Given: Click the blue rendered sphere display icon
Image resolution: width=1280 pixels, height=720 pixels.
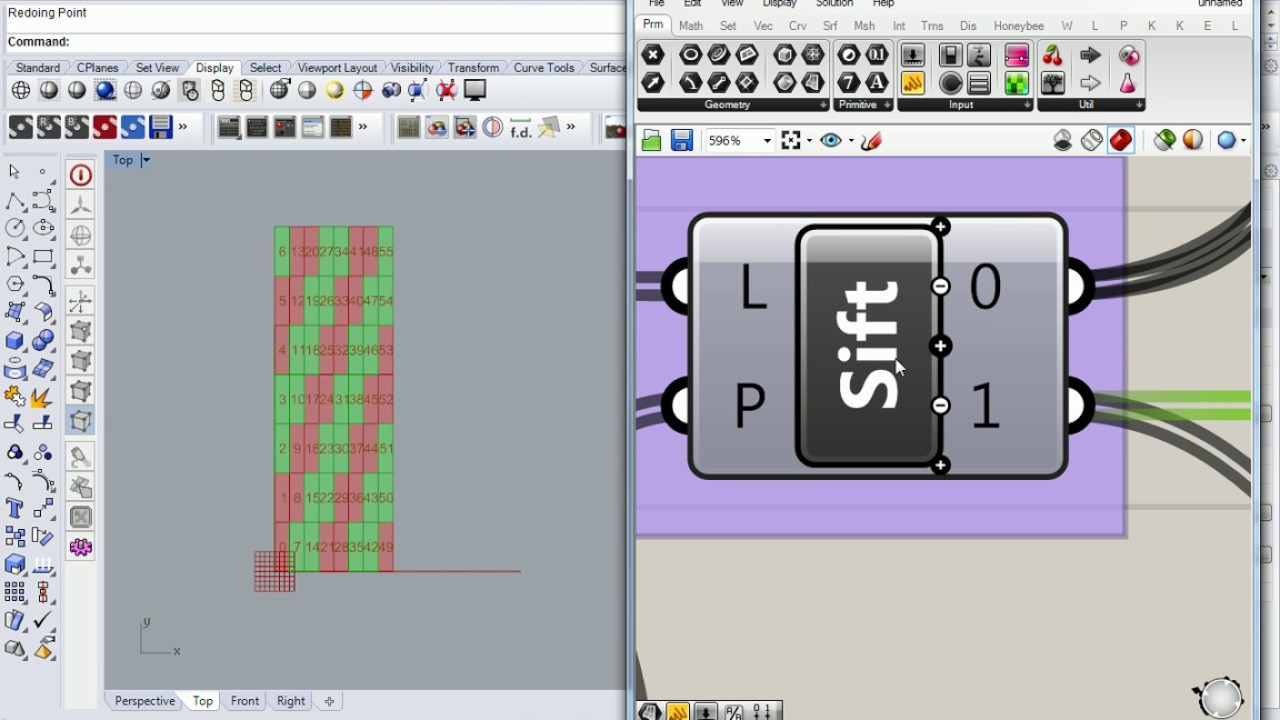Looking at the screenshot, I should (x=105, y=91).
